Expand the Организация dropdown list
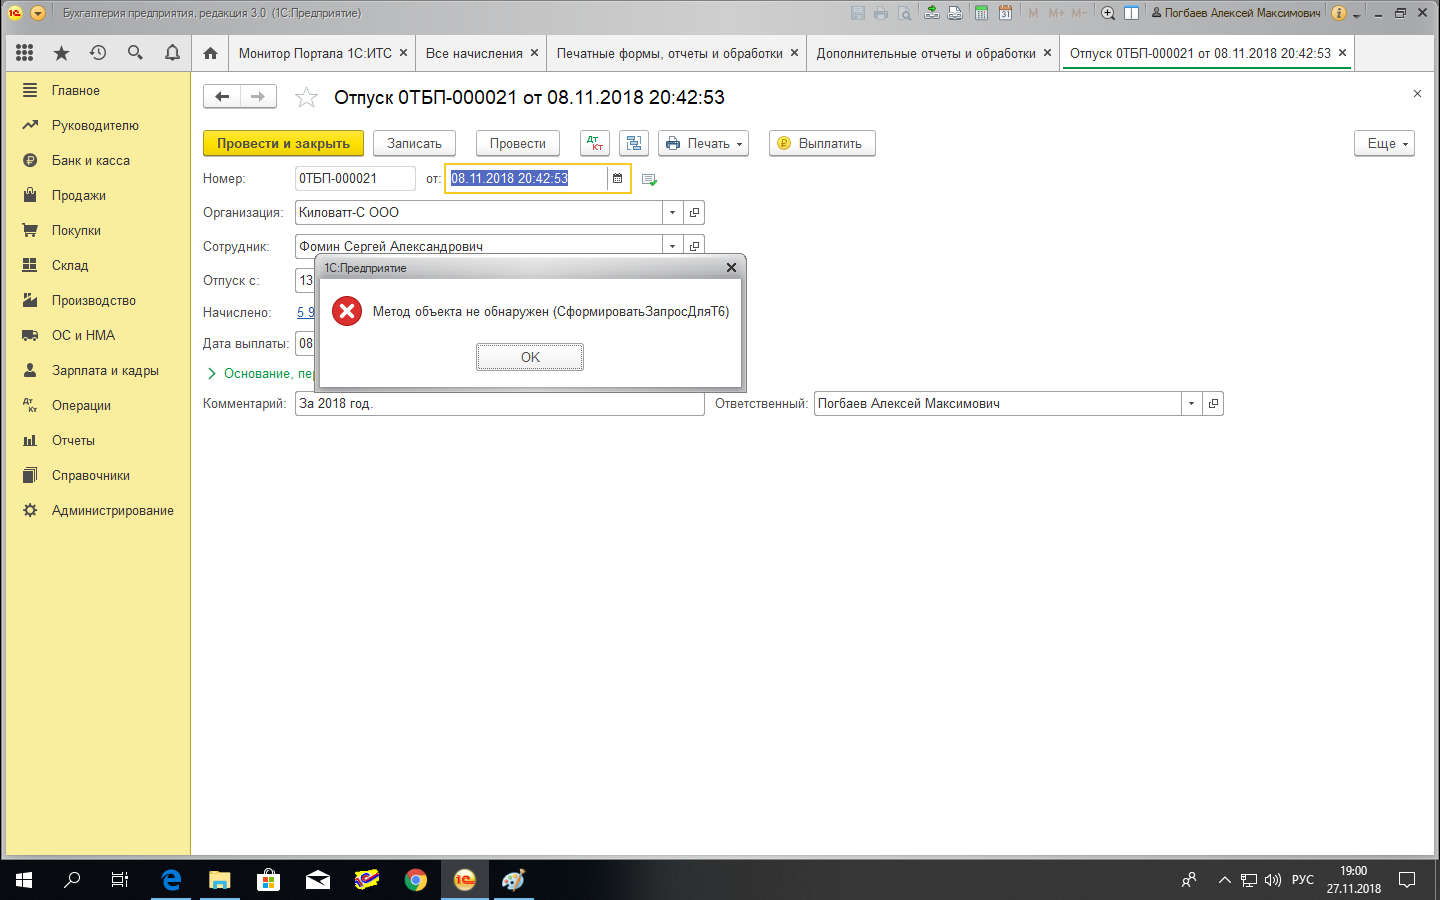This screenshot has height=900, width=1440. (672, 212)
